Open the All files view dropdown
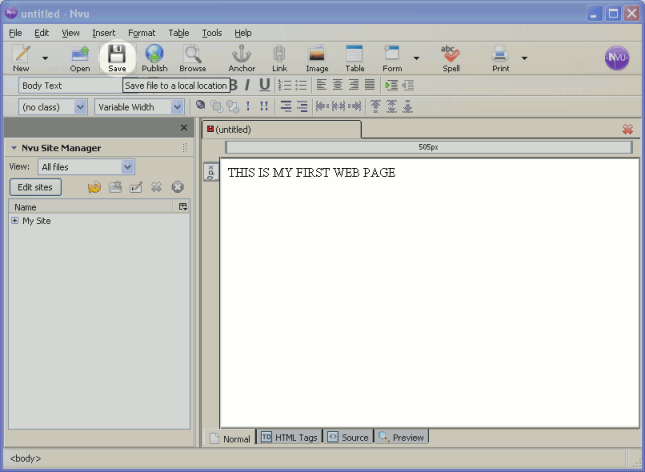Image resolution: width=645 pixels, height=472 pixels. (x=86, y=167)
